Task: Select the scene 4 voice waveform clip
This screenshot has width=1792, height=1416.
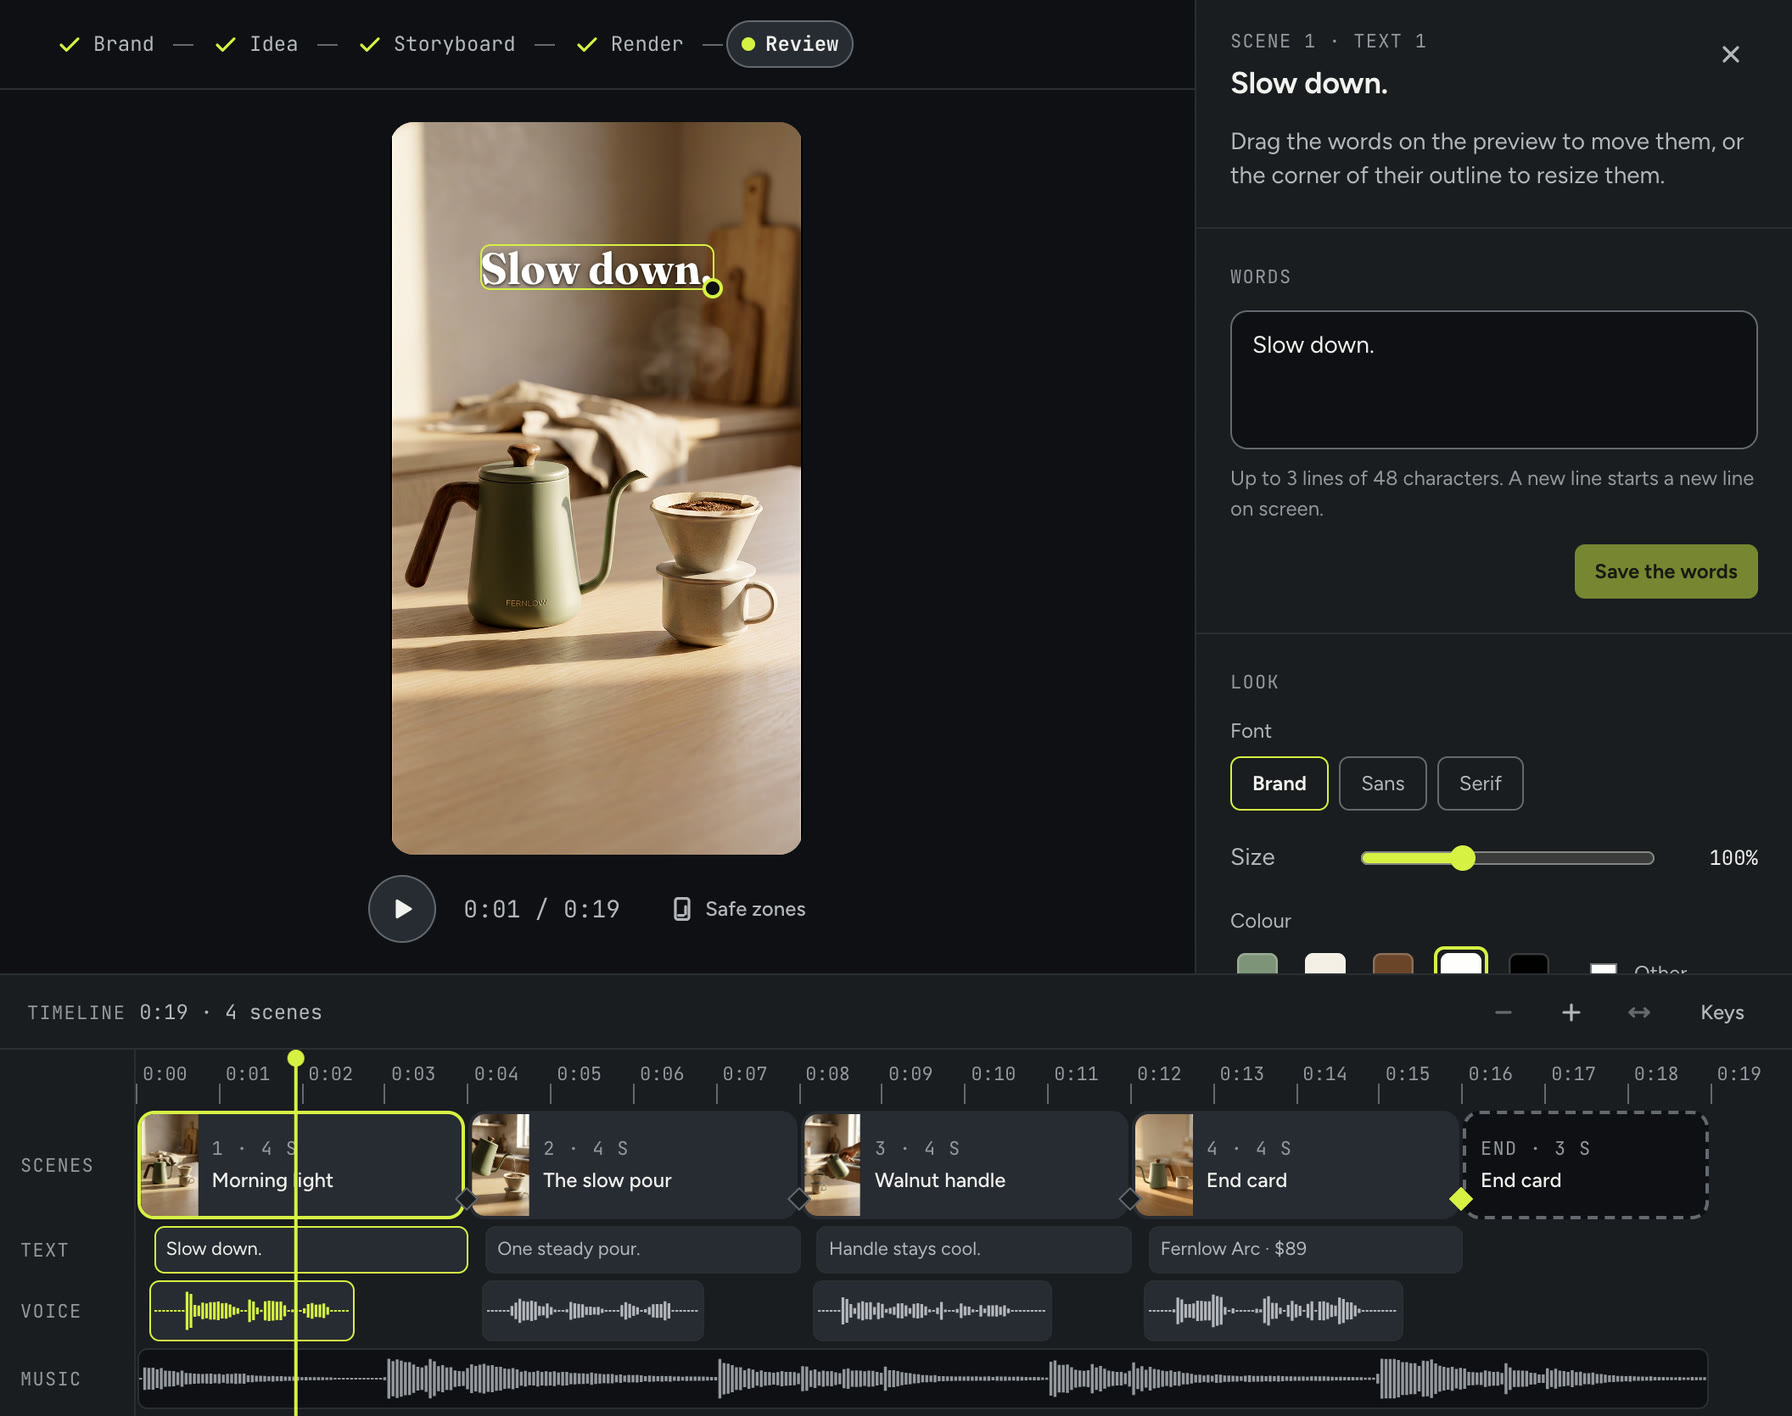Action: click(x=1273, y=1310)
